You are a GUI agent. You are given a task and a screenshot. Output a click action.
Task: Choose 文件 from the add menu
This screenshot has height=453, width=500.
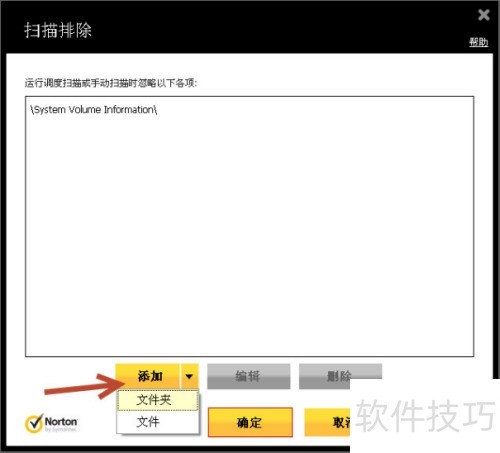coord(158,422)
